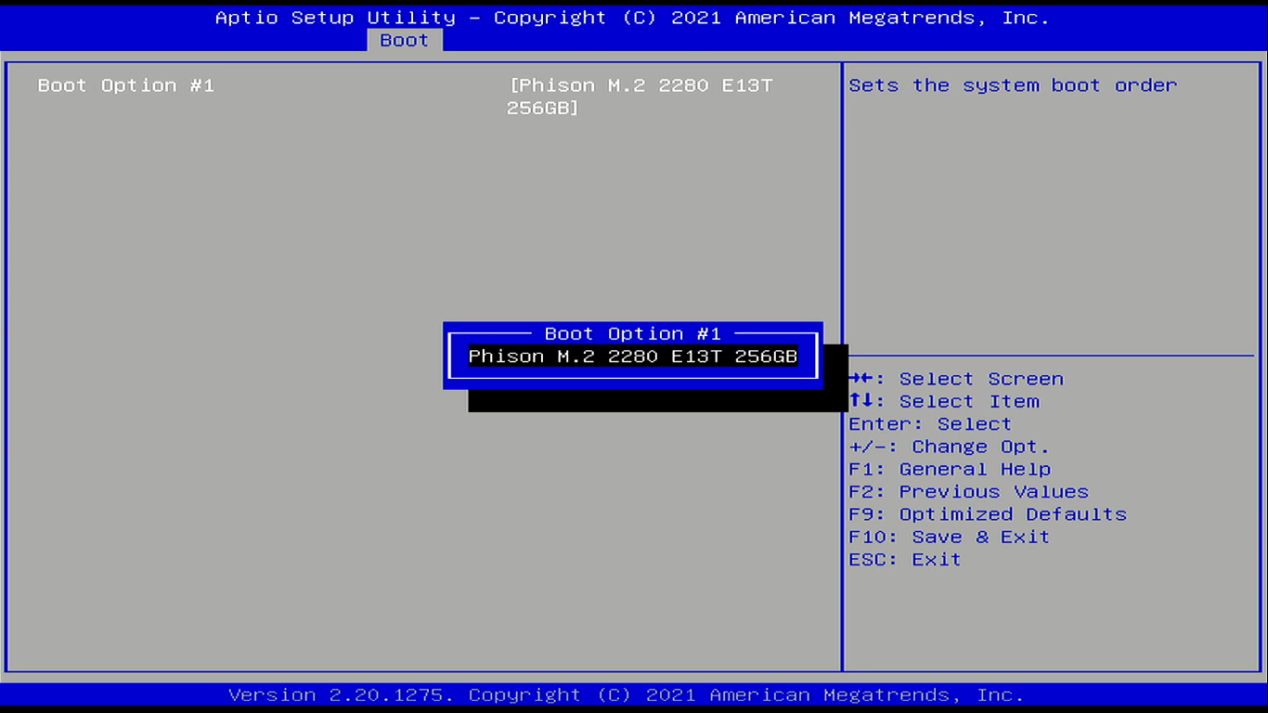Load F9: Optimized Defaults
The image size is (1268, 713).
[x=987, y=514]
